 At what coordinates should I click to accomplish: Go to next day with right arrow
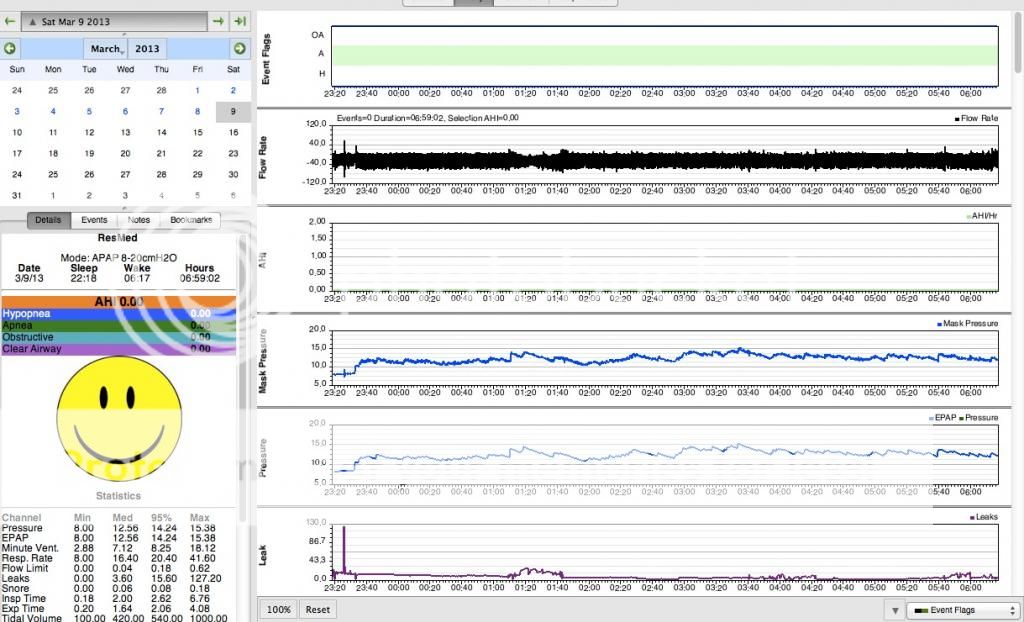tap(218, 21)
